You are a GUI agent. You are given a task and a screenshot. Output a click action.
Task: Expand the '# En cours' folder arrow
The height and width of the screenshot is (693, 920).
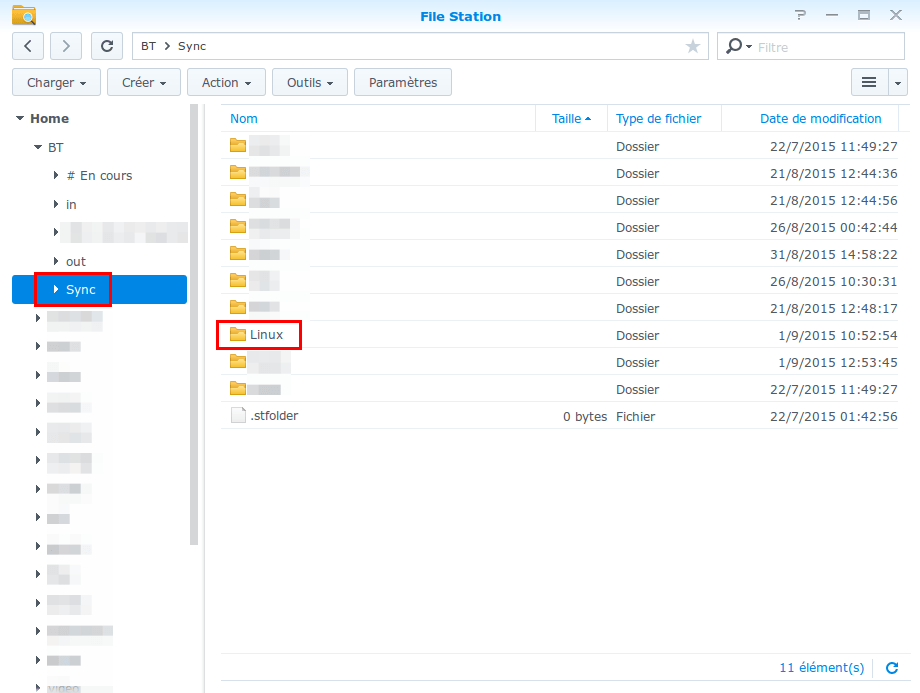pyautogui.click(x=56, y=175)
